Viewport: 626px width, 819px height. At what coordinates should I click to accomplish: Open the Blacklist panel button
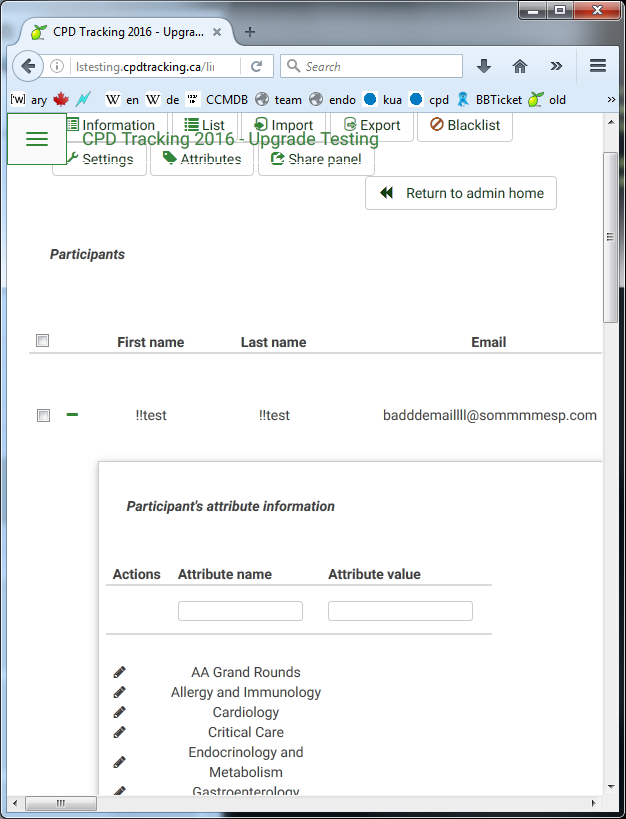(x=465, y=125)
